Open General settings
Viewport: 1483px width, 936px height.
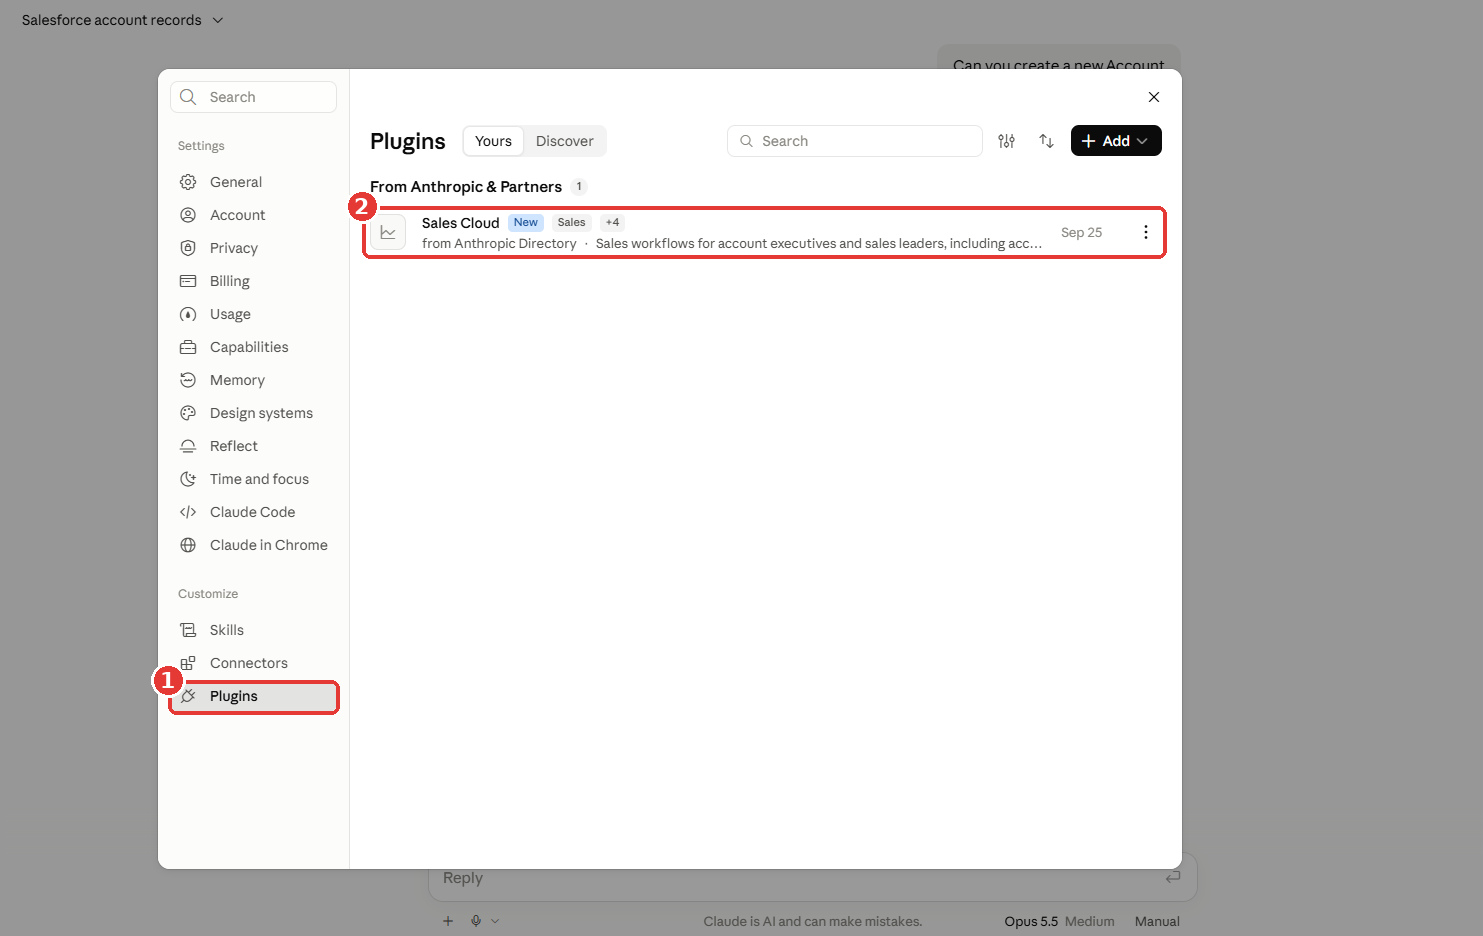pyautogui.click(x=253, y=182)
